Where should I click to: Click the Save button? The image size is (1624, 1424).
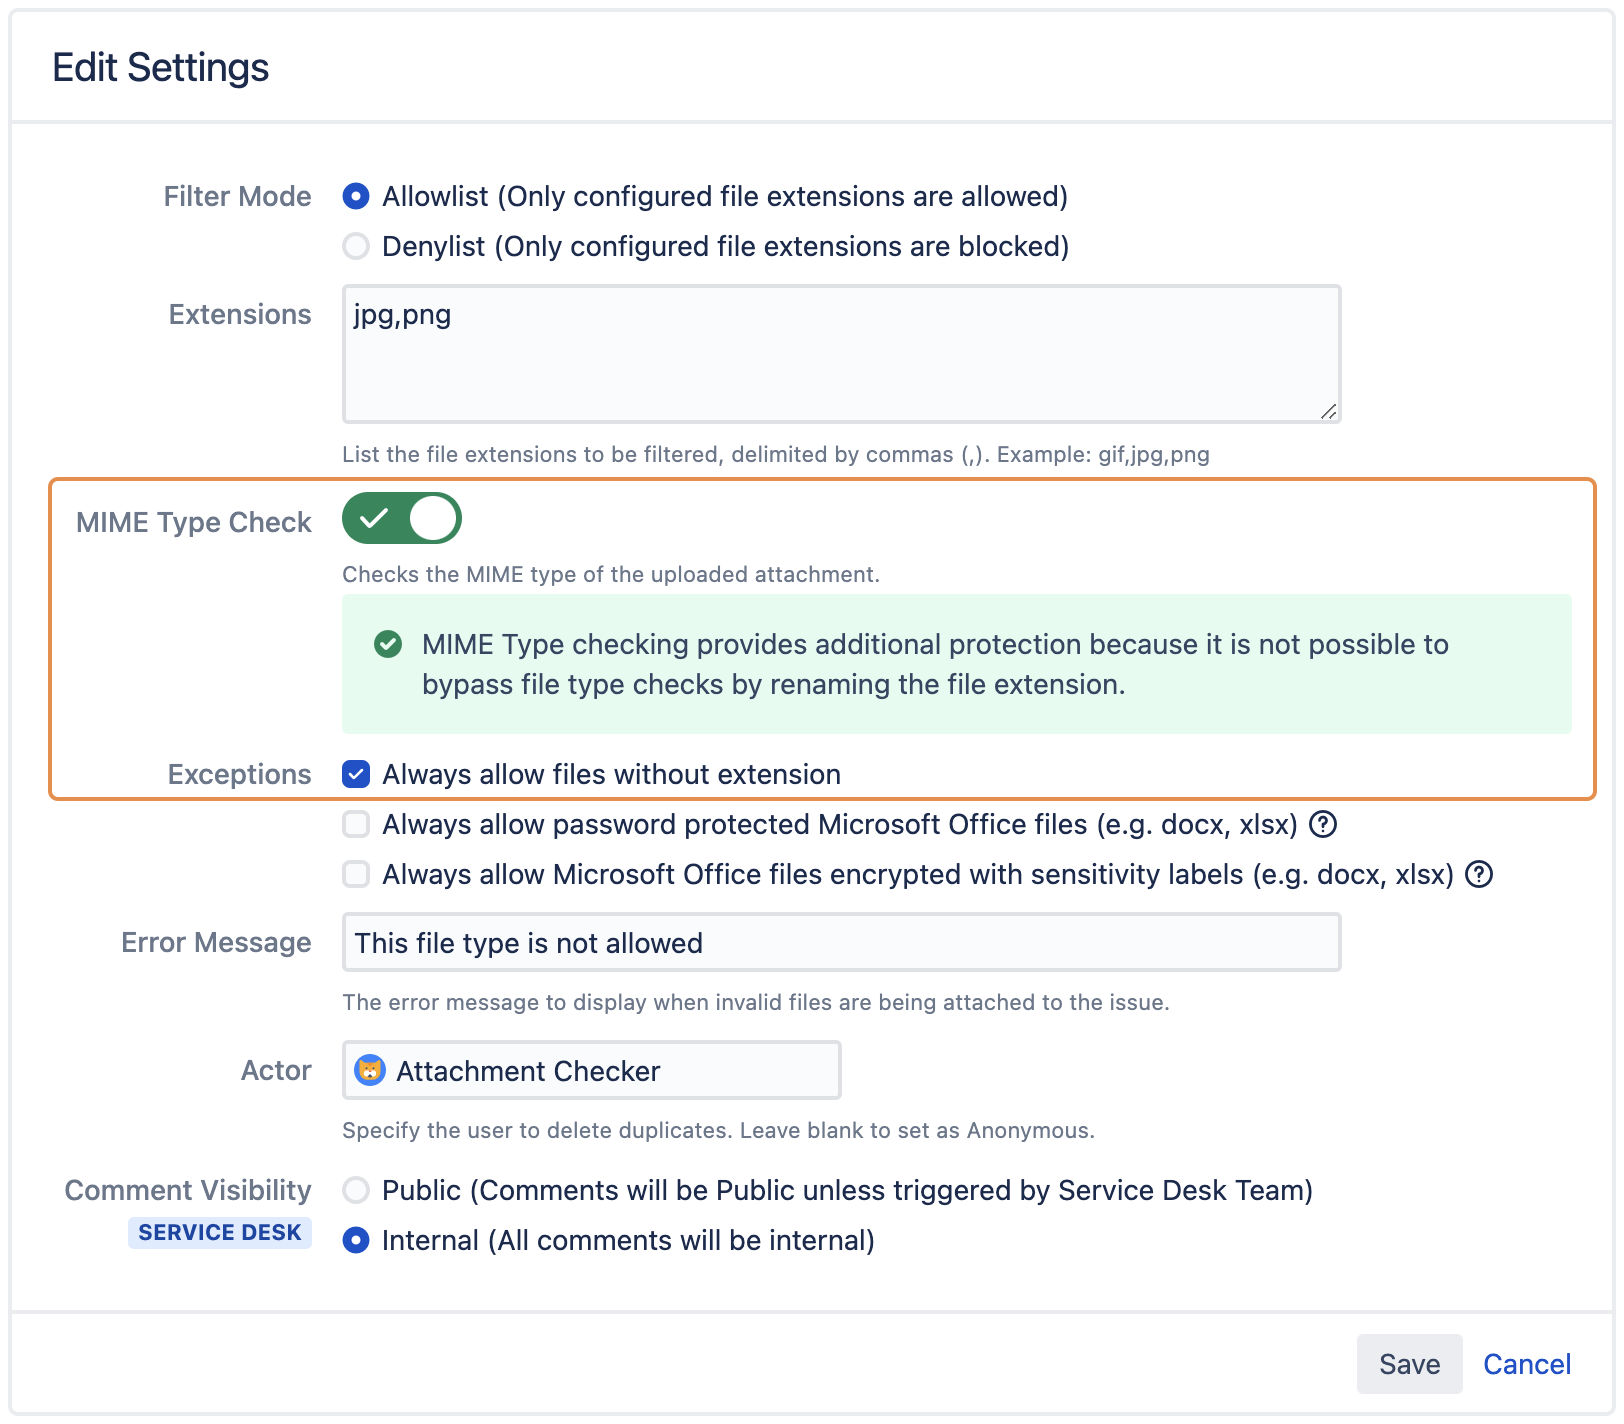(1409, 1363)
